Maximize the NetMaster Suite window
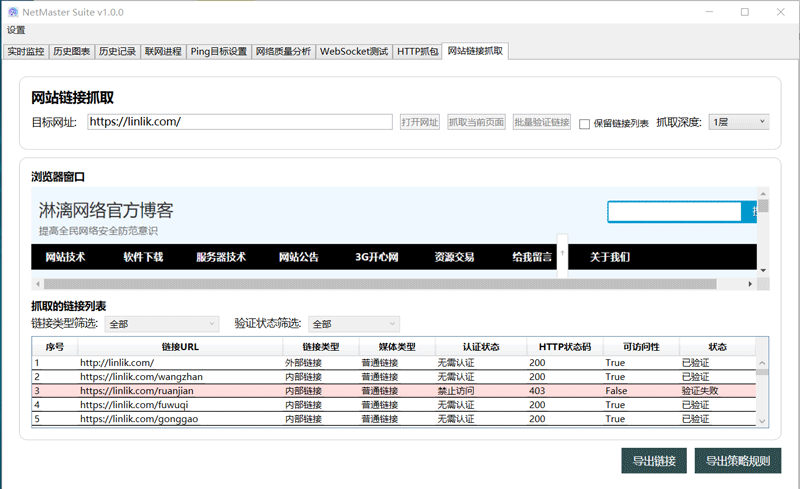800x489 pixels. pos(744,12)
